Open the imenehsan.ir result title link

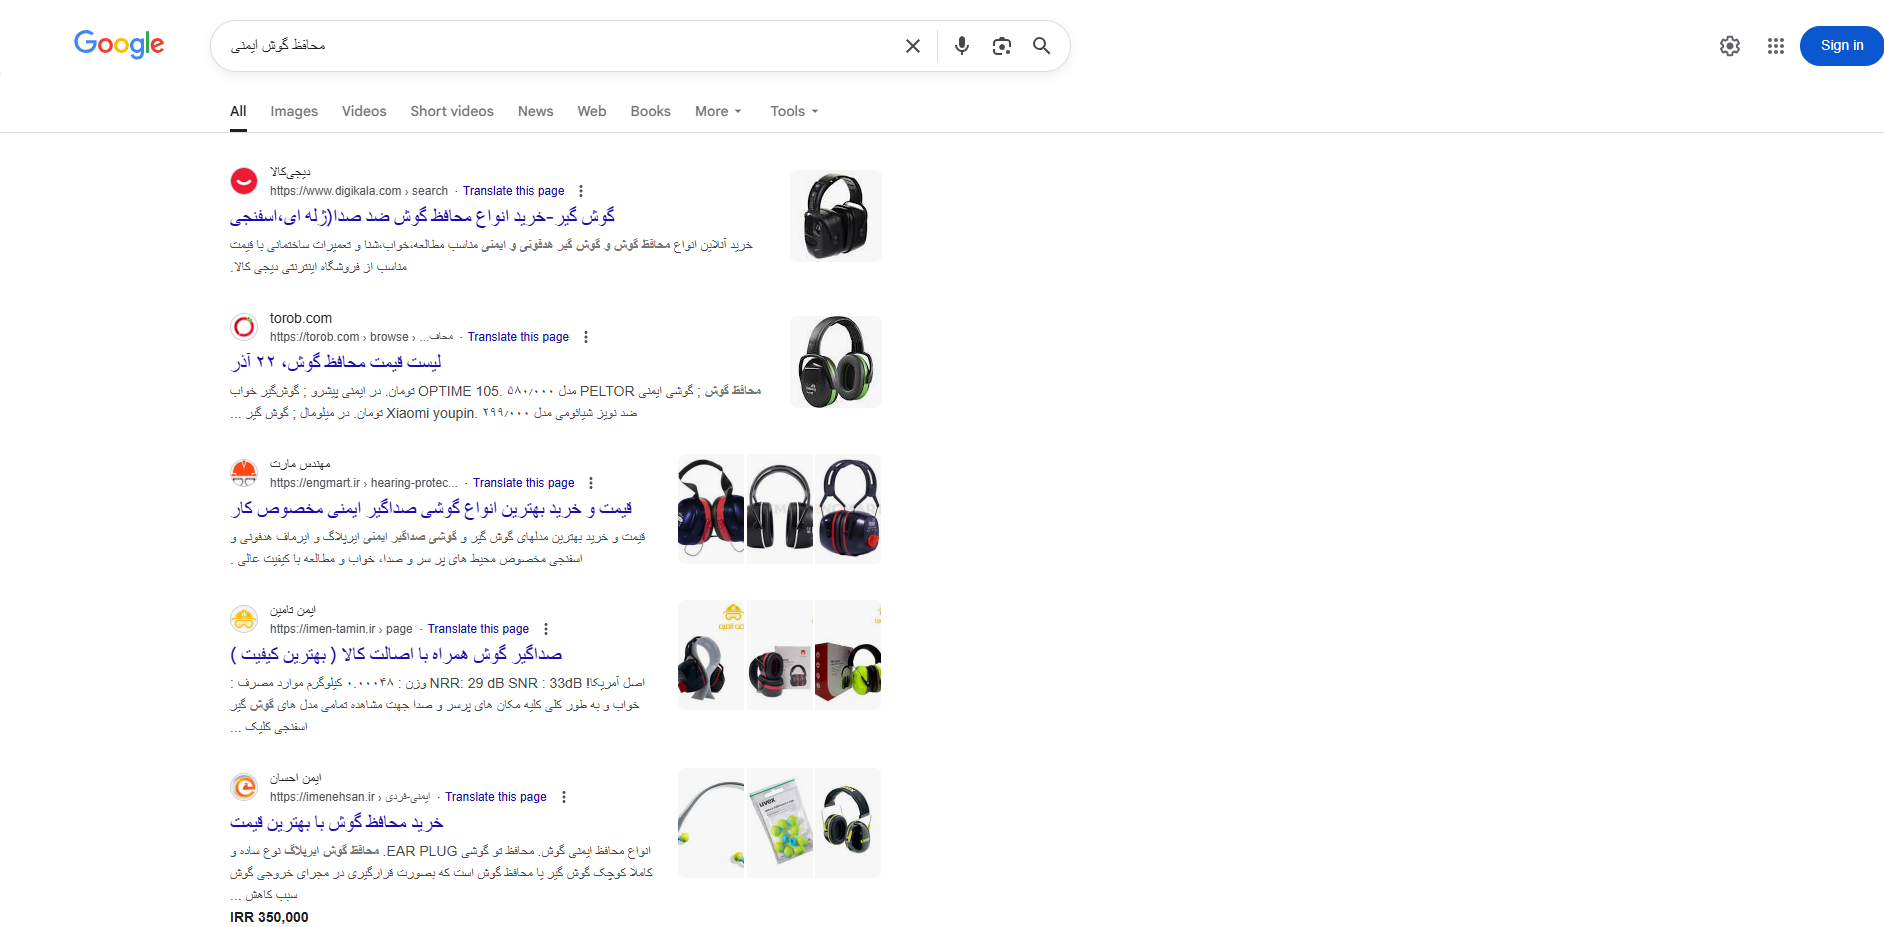[x=337, y=822]
